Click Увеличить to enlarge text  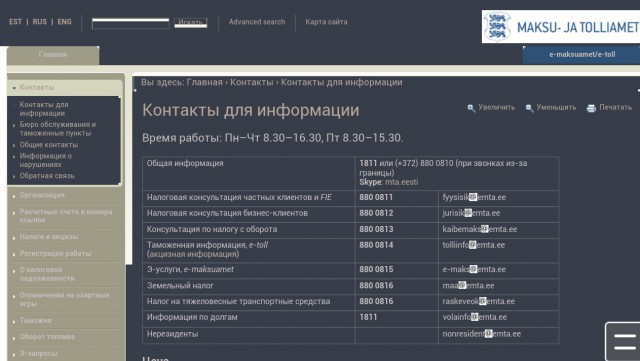coord(496,107)
